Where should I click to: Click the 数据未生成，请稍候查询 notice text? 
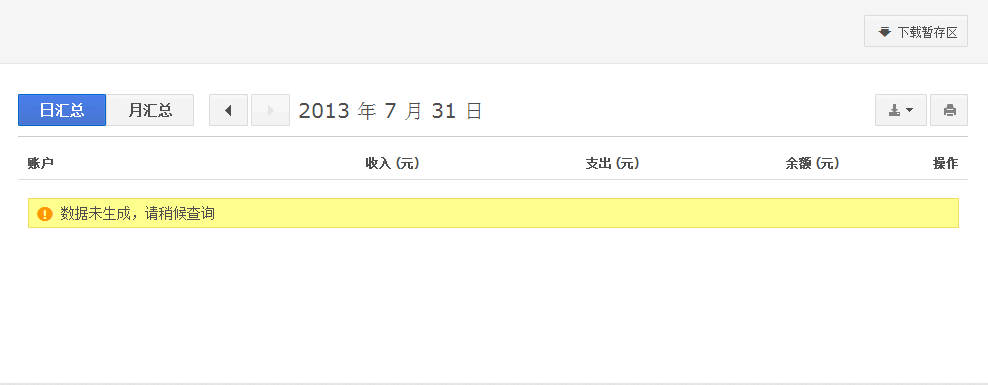coord(137,214)
